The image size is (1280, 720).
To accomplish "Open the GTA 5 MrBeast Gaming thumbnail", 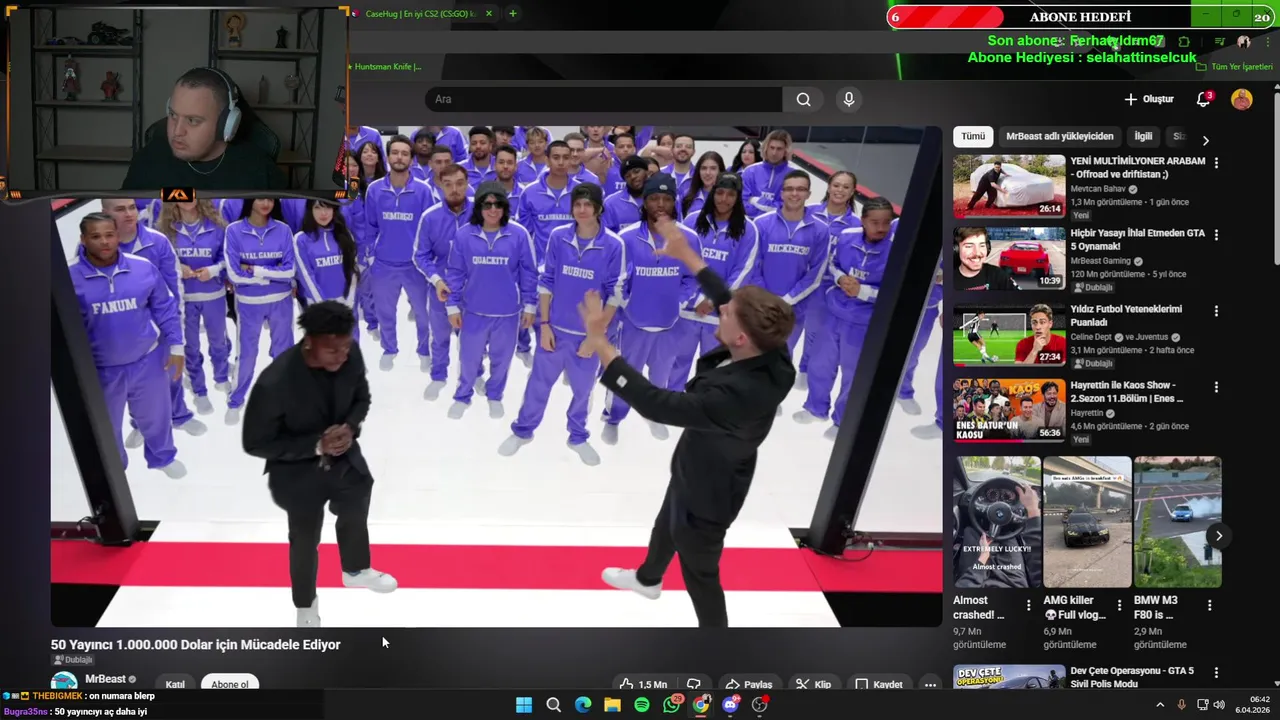I will (x=1009, y=259).
